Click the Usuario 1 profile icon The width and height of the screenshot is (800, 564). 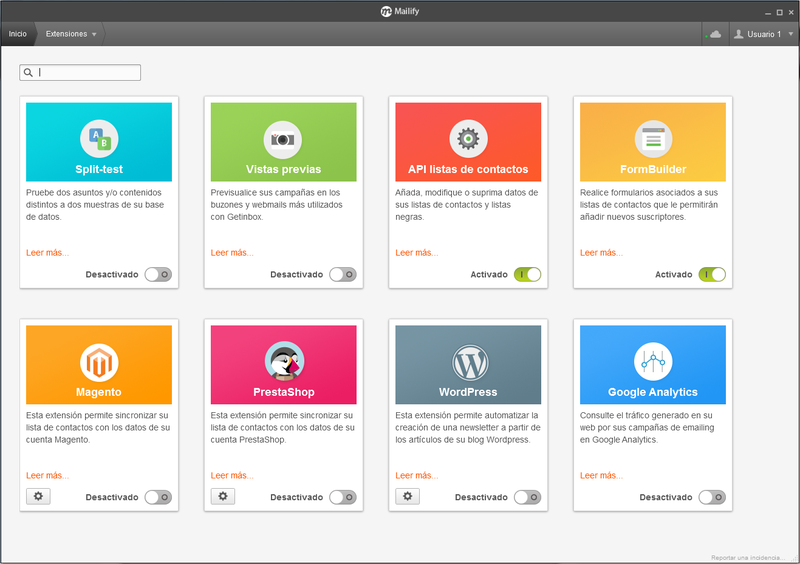pyautogui.click(x=738, y=34)
